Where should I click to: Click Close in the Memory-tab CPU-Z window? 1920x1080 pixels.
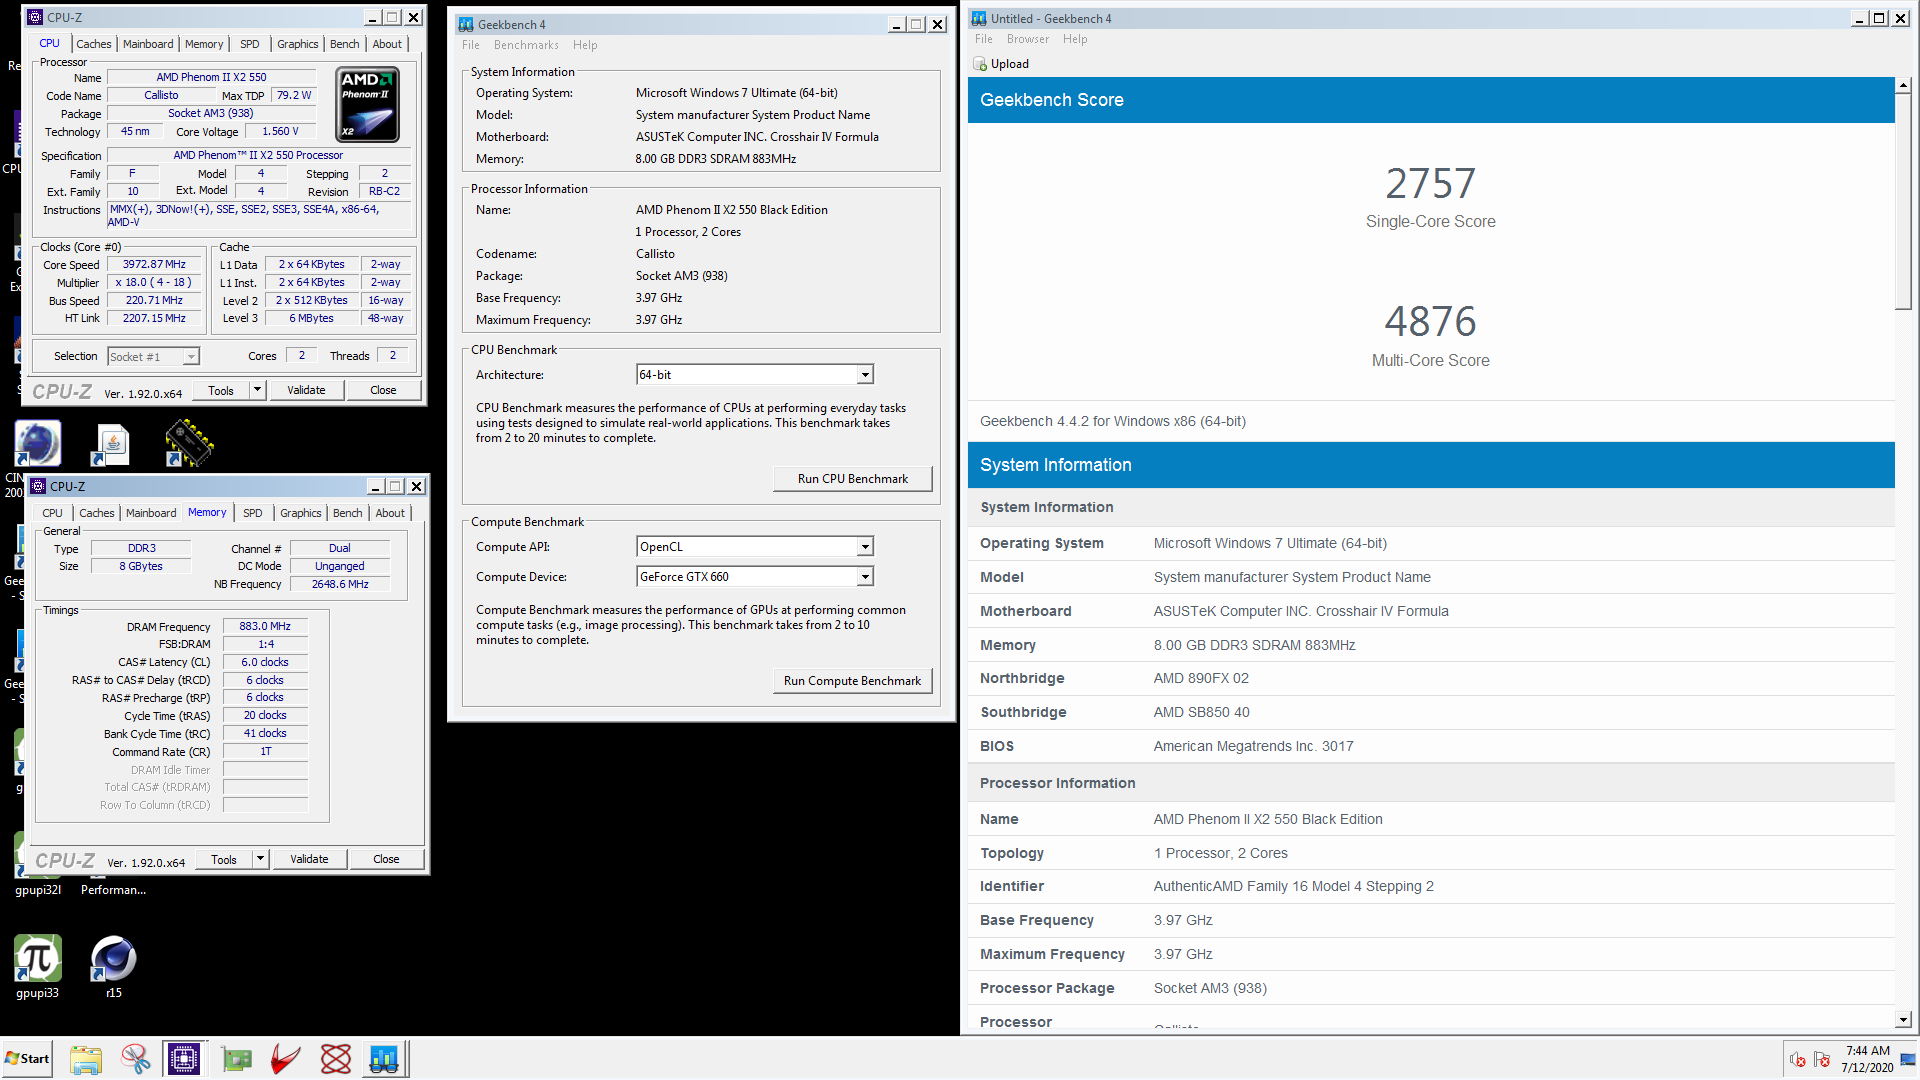[x=386, y=859]
